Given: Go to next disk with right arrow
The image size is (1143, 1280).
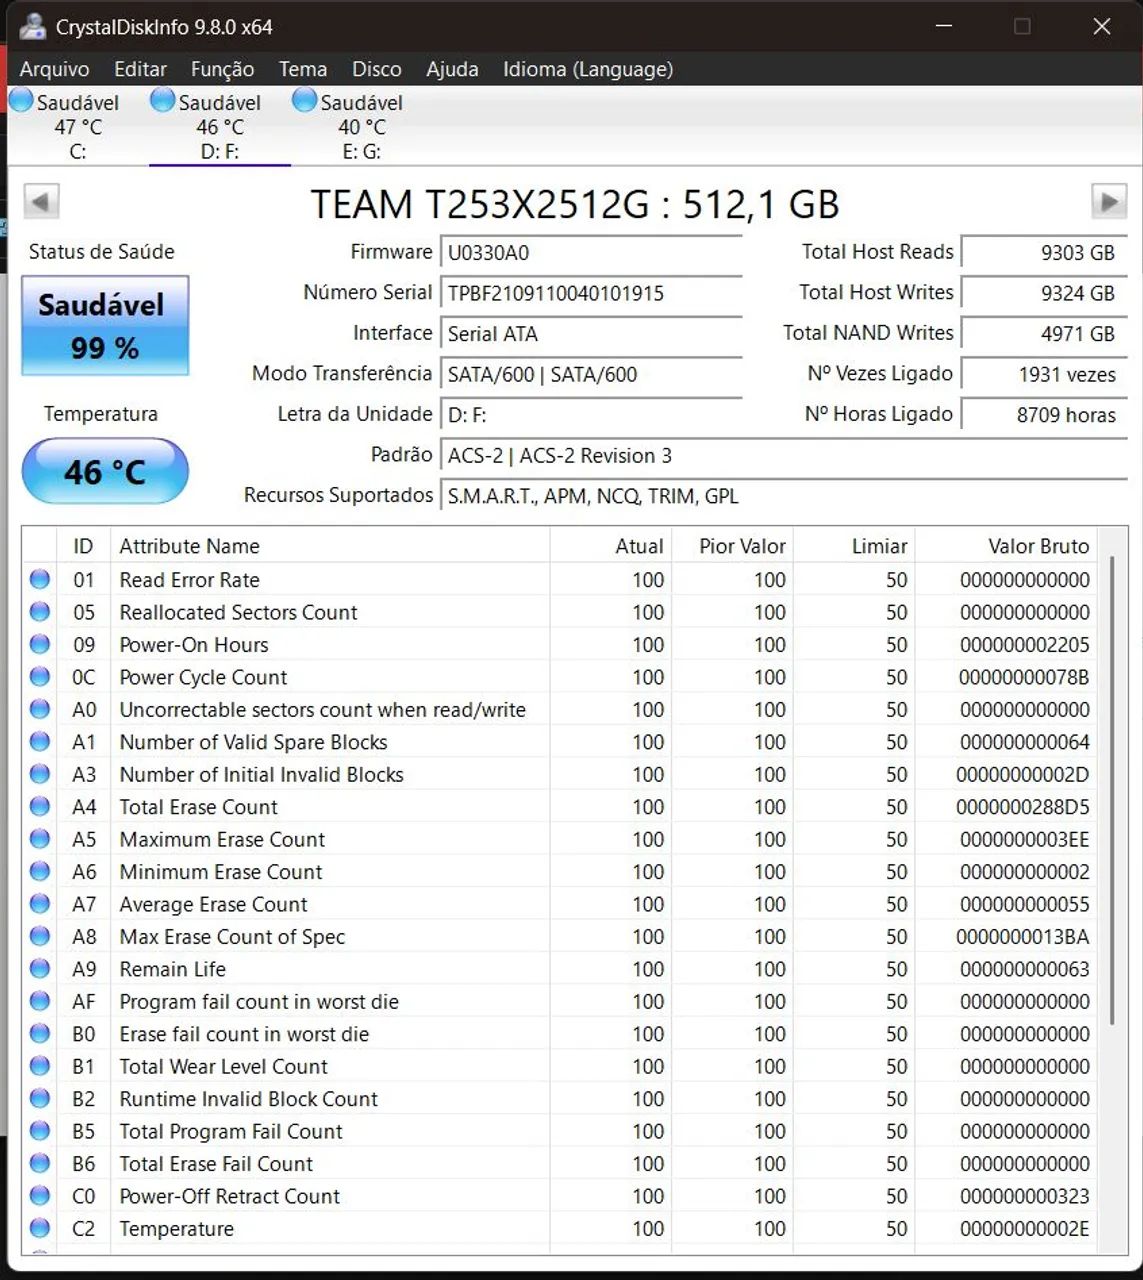Looking at the screenshot, I should coord(1108,201).
